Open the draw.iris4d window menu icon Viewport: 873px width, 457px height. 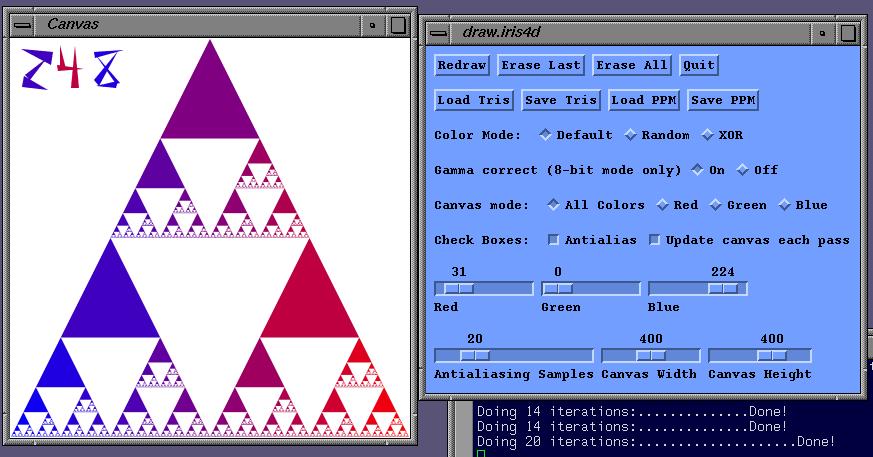coord(438,32)
